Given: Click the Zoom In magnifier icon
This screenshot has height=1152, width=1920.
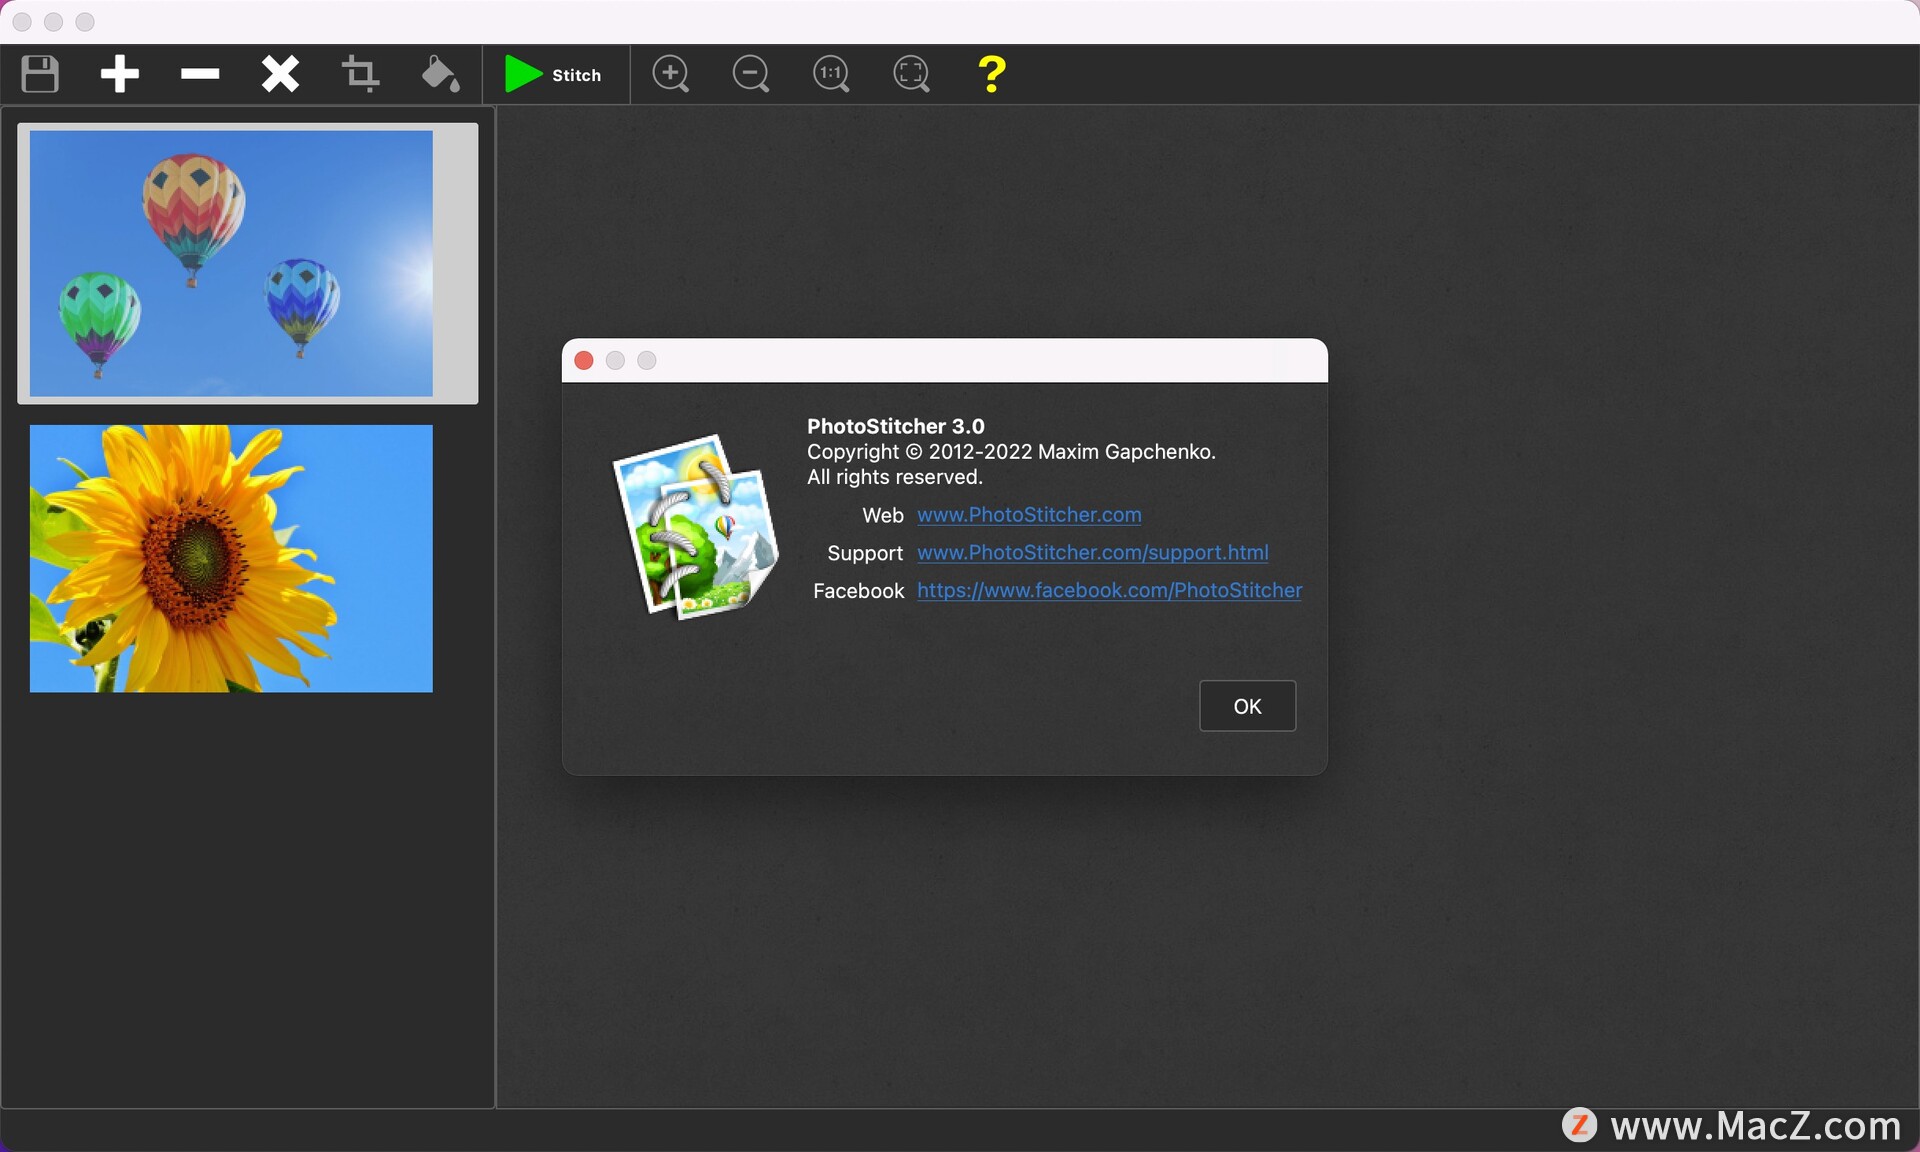Looking at the screenshot, I should coord(672,75).
